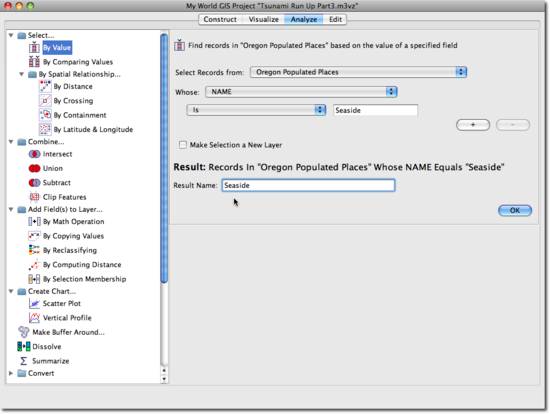Click the Clip Features icon
550x414 pixels.
[x=34, y=197]
